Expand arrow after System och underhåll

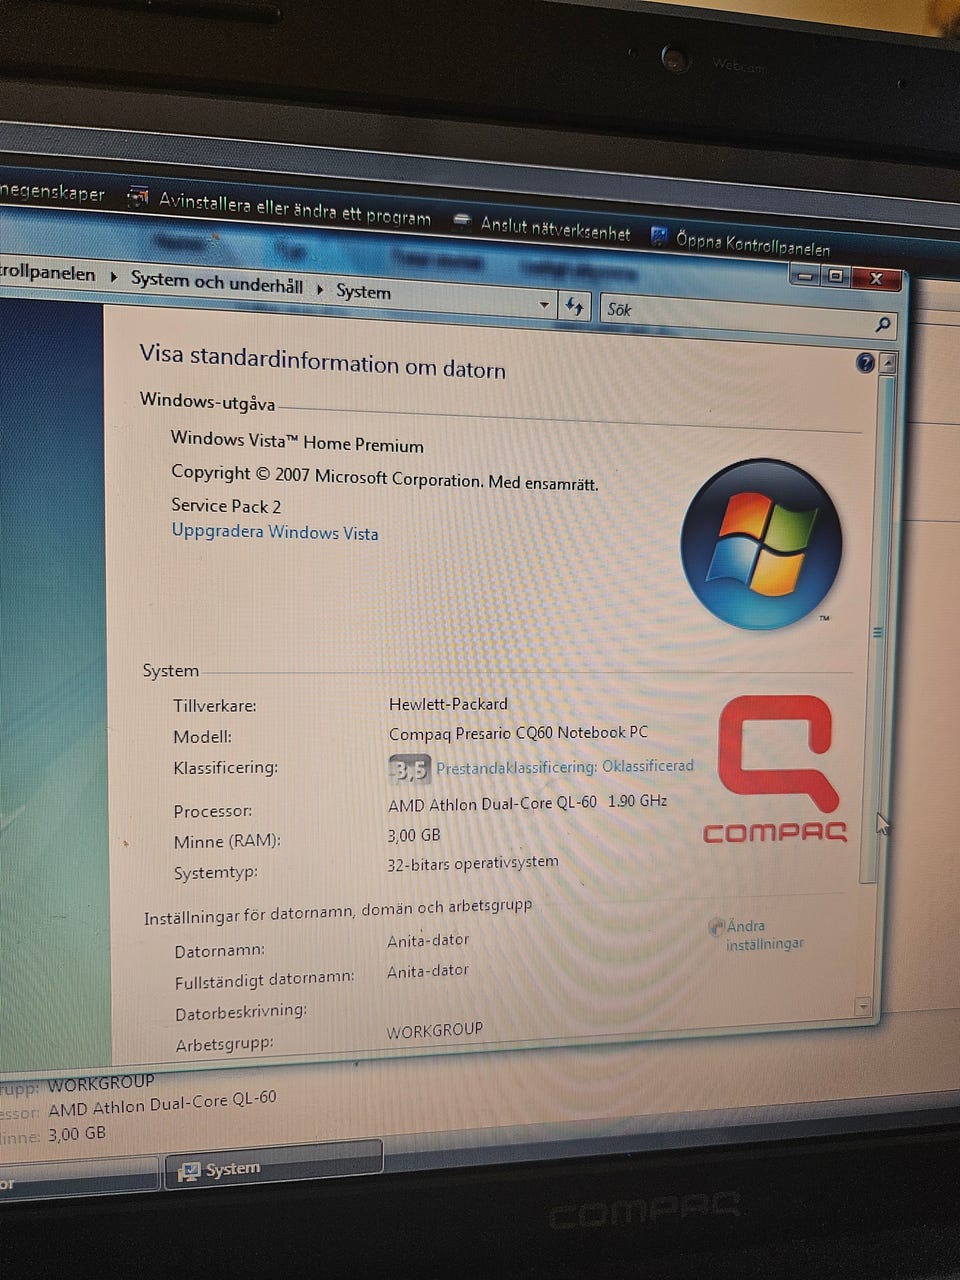click(x=320, y=289)
